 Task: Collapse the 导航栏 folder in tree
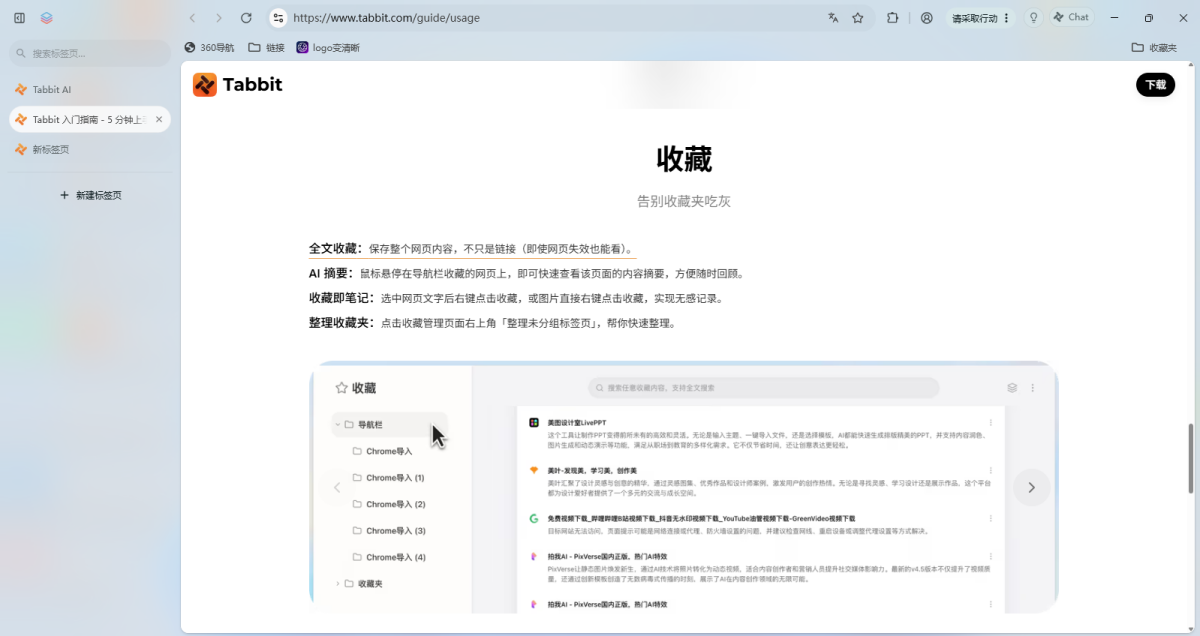click(338, 425)
